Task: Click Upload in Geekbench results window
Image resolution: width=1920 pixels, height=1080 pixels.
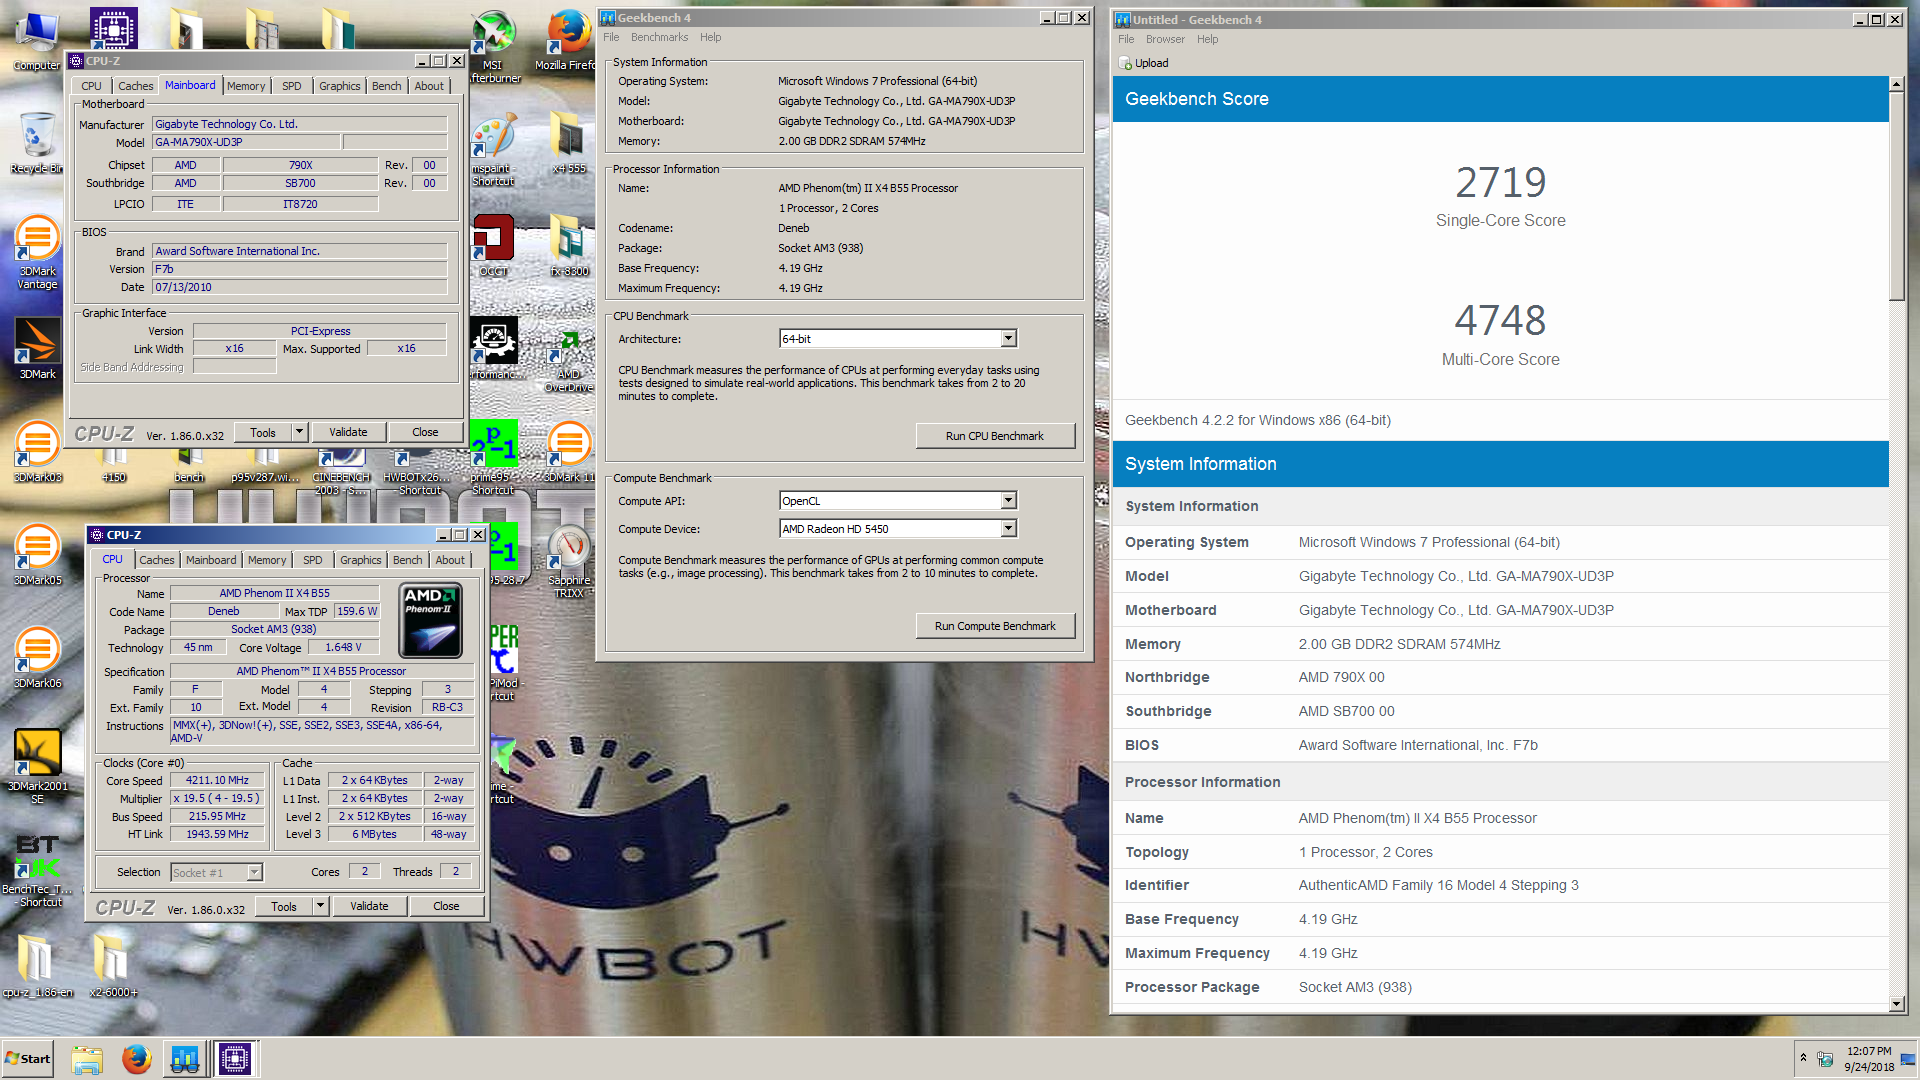Action: [1144, 63]
